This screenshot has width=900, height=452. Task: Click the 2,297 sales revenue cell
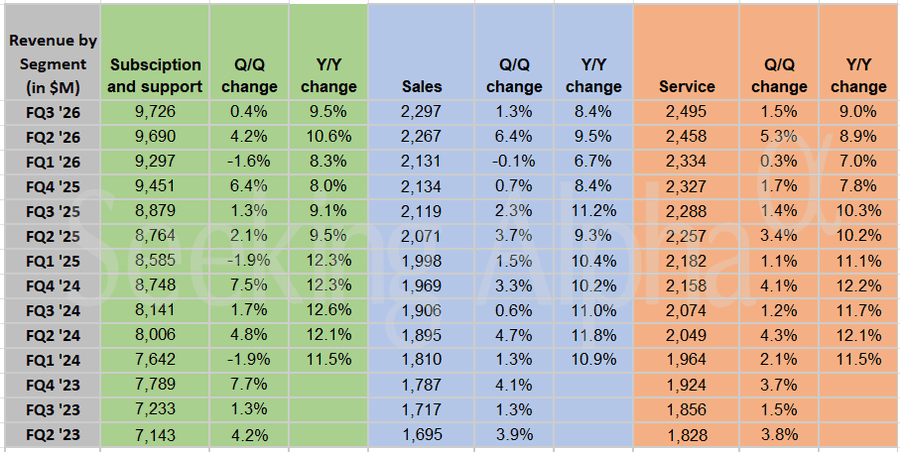(x=421, y=111)
